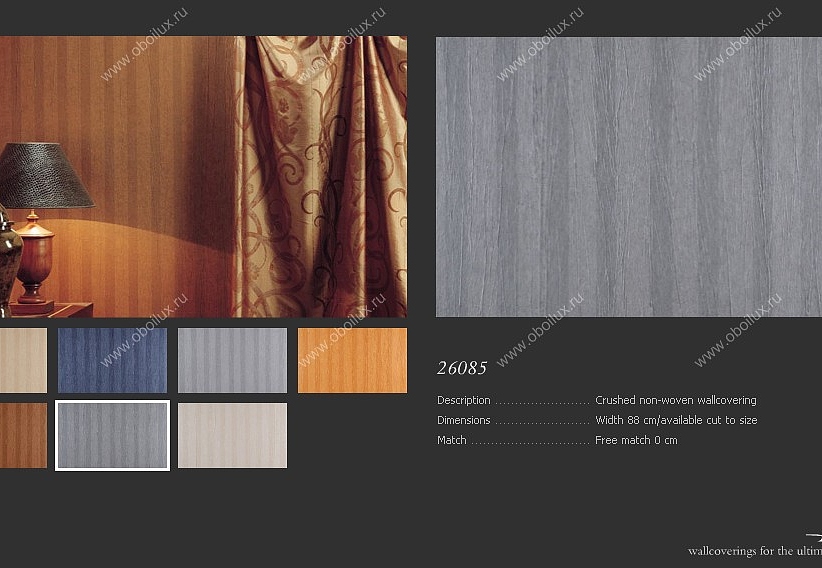822x568 pixels.
Task: Select the off-white cream wallpaper swatch
Action: [232, 435]
